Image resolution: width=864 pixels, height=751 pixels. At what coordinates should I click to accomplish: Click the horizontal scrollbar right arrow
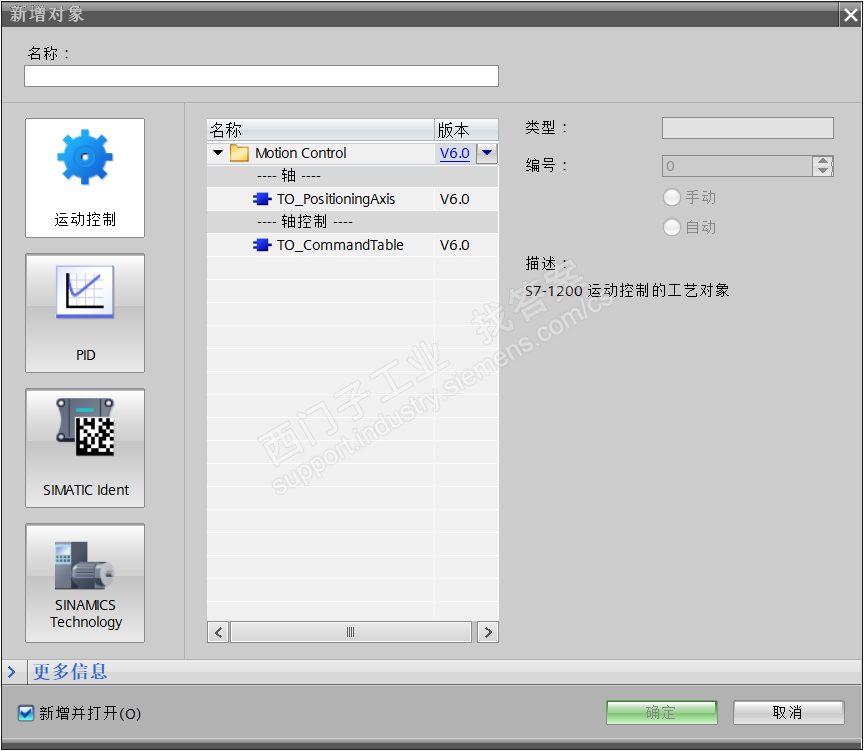(x=488, y=632)
